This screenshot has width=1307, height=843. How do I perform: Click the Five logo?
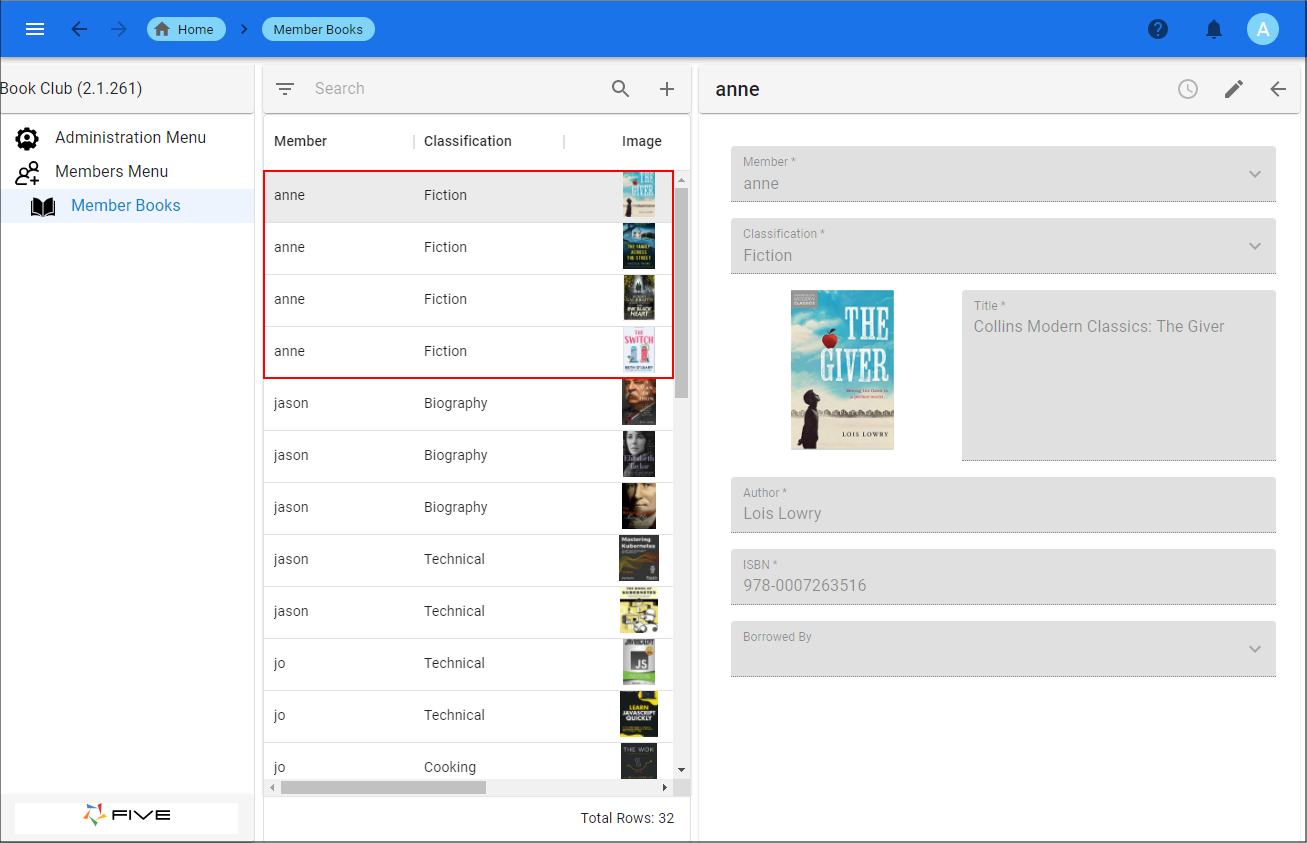tap(127, 815)
